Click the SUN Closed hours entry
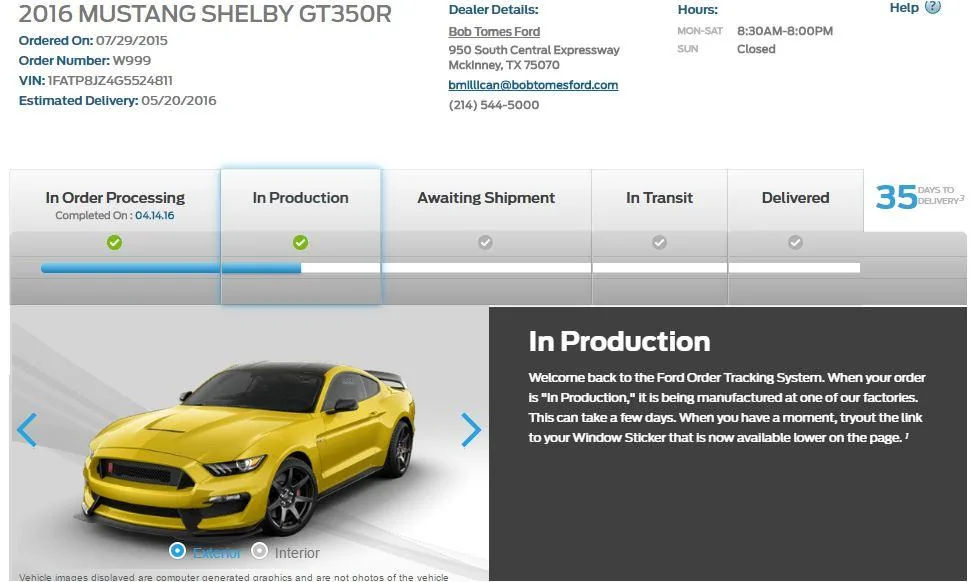 pos(726,48)
